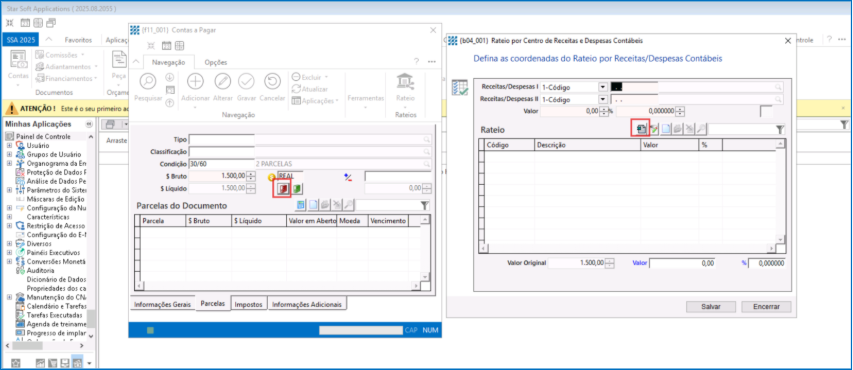The height and width of the screenshot is (370, 853).
Task: Toggle the checkbox right of Valor in Rateio window
Action: pos(767,111)
